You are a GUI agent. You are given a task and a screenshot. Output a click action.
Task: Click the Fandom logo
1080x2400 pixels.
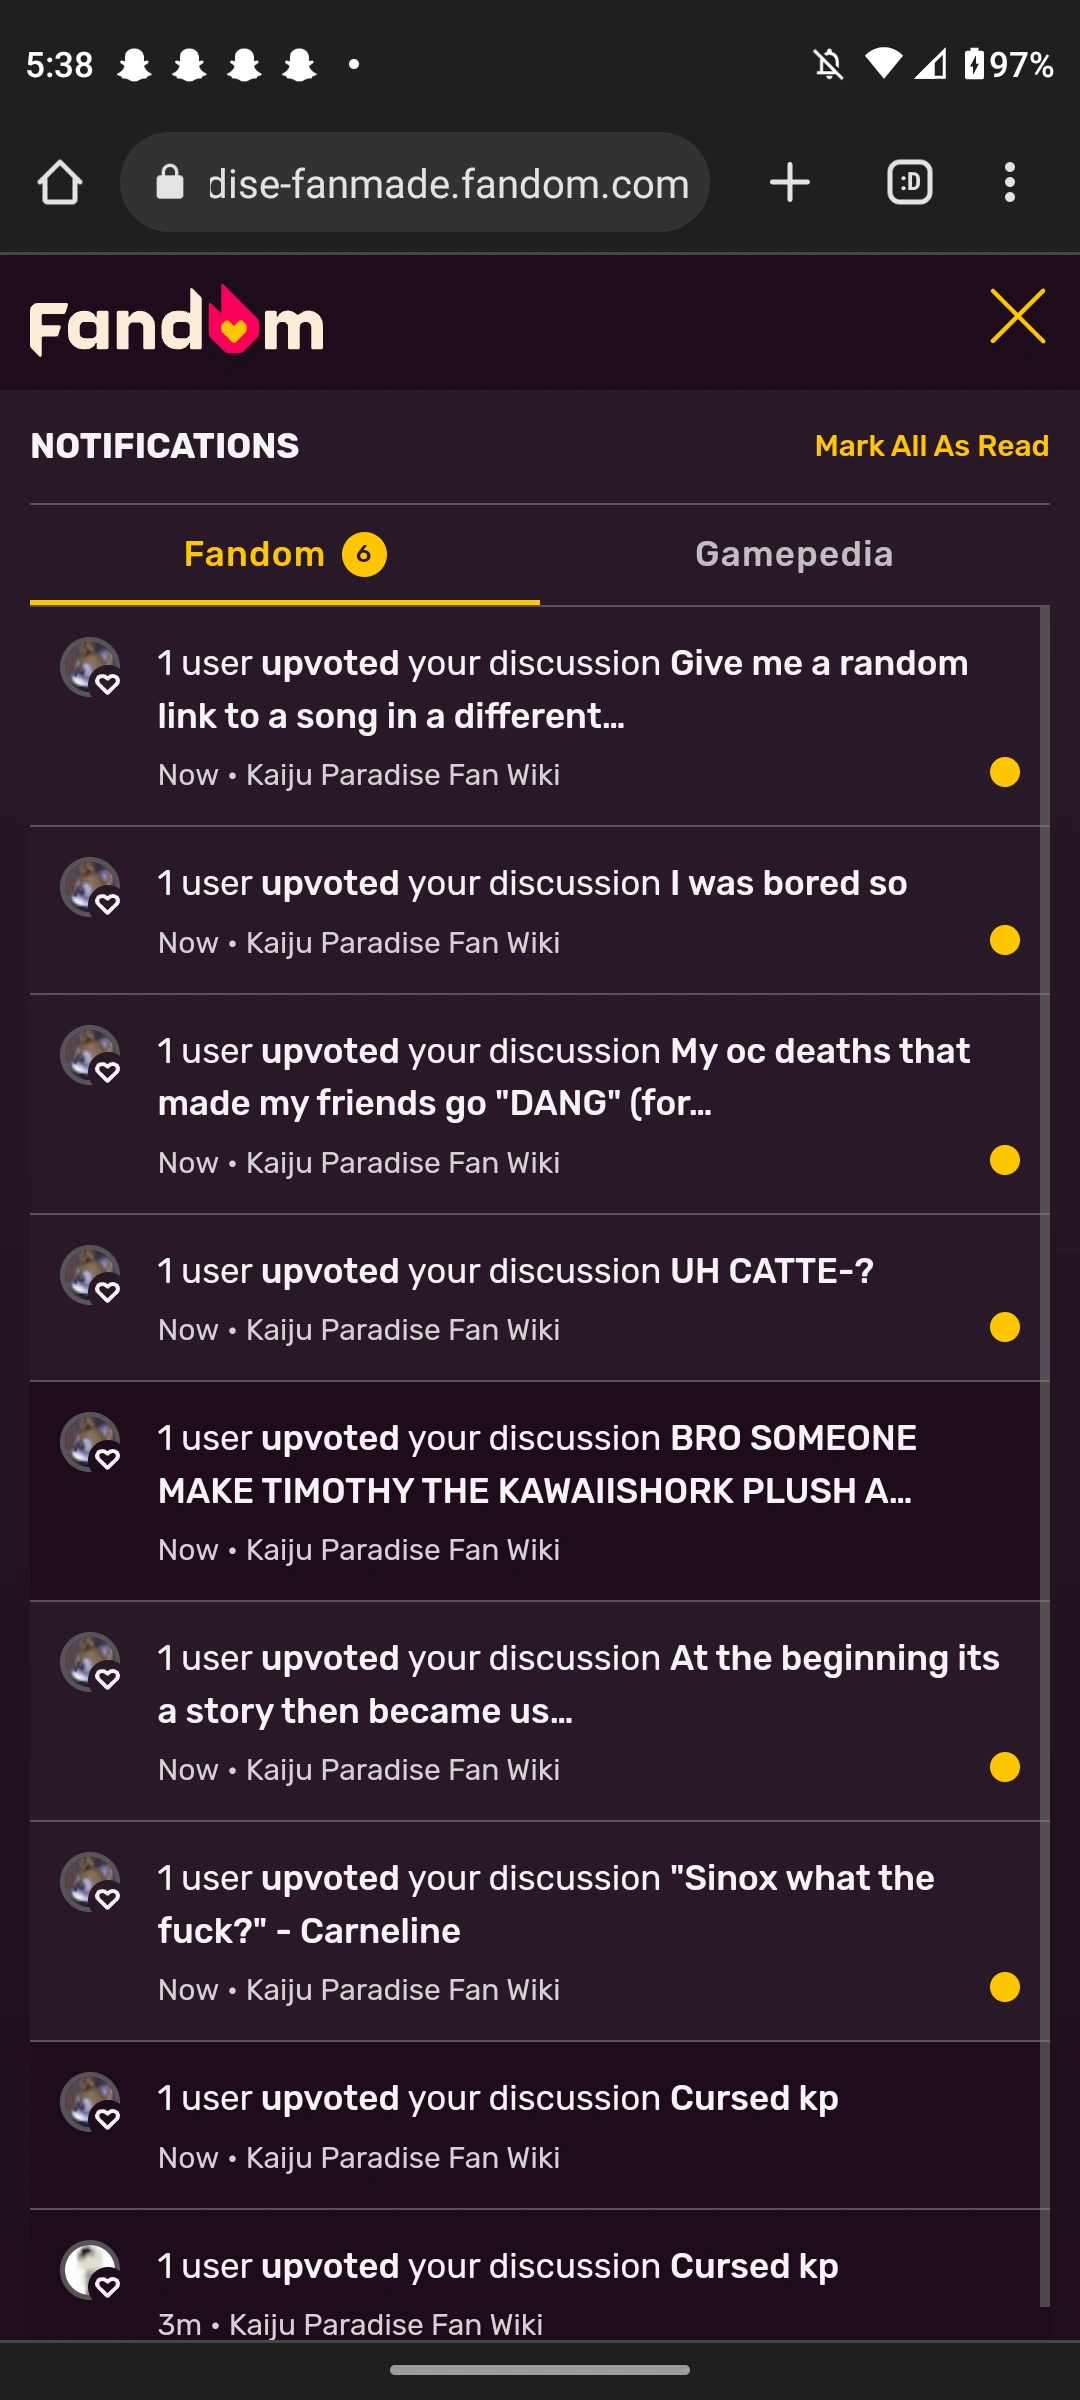[177, 322]
